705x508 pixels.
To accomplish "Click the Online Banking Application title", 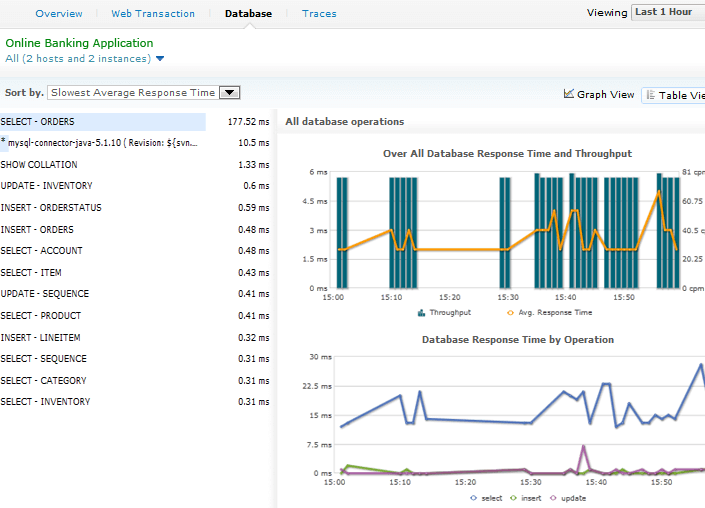I will tap(79, 43).
